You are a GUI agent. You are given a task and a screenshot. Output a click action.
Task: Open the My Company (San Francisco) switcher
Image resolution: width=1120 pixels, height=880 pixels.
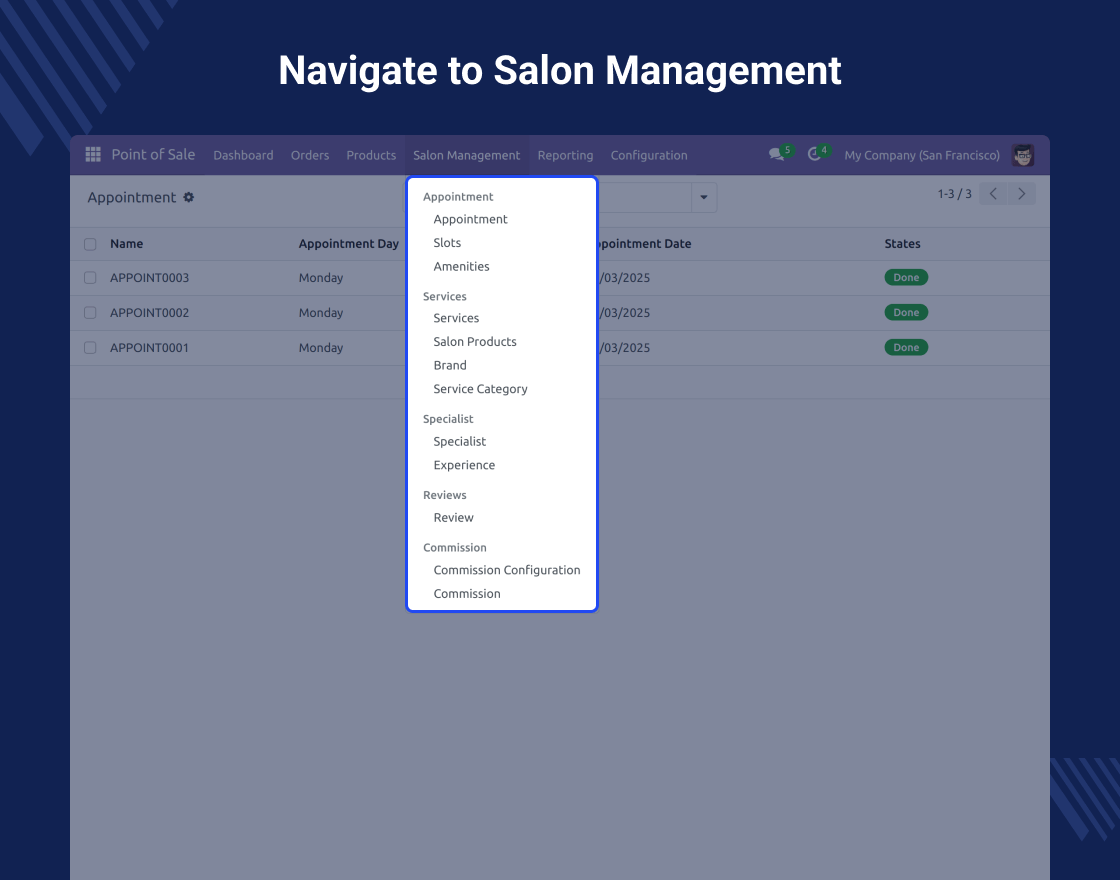[x=922, y=155]
